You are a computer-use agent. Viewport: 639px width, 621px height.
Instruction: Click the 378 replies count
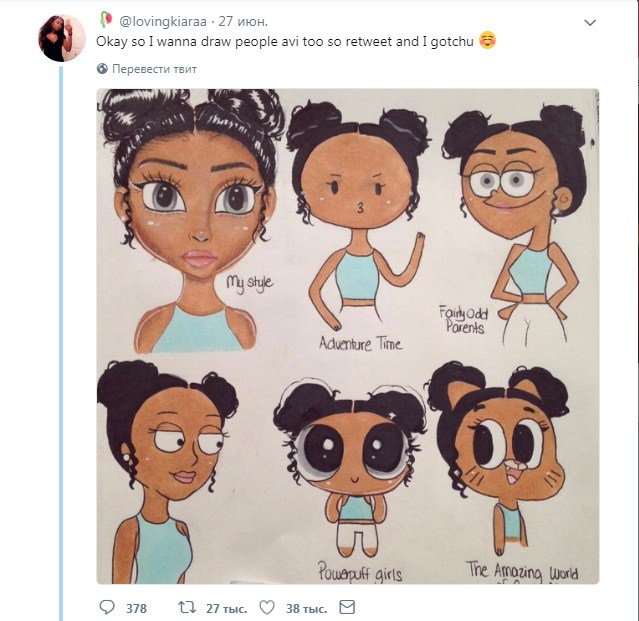pos(136,608)
